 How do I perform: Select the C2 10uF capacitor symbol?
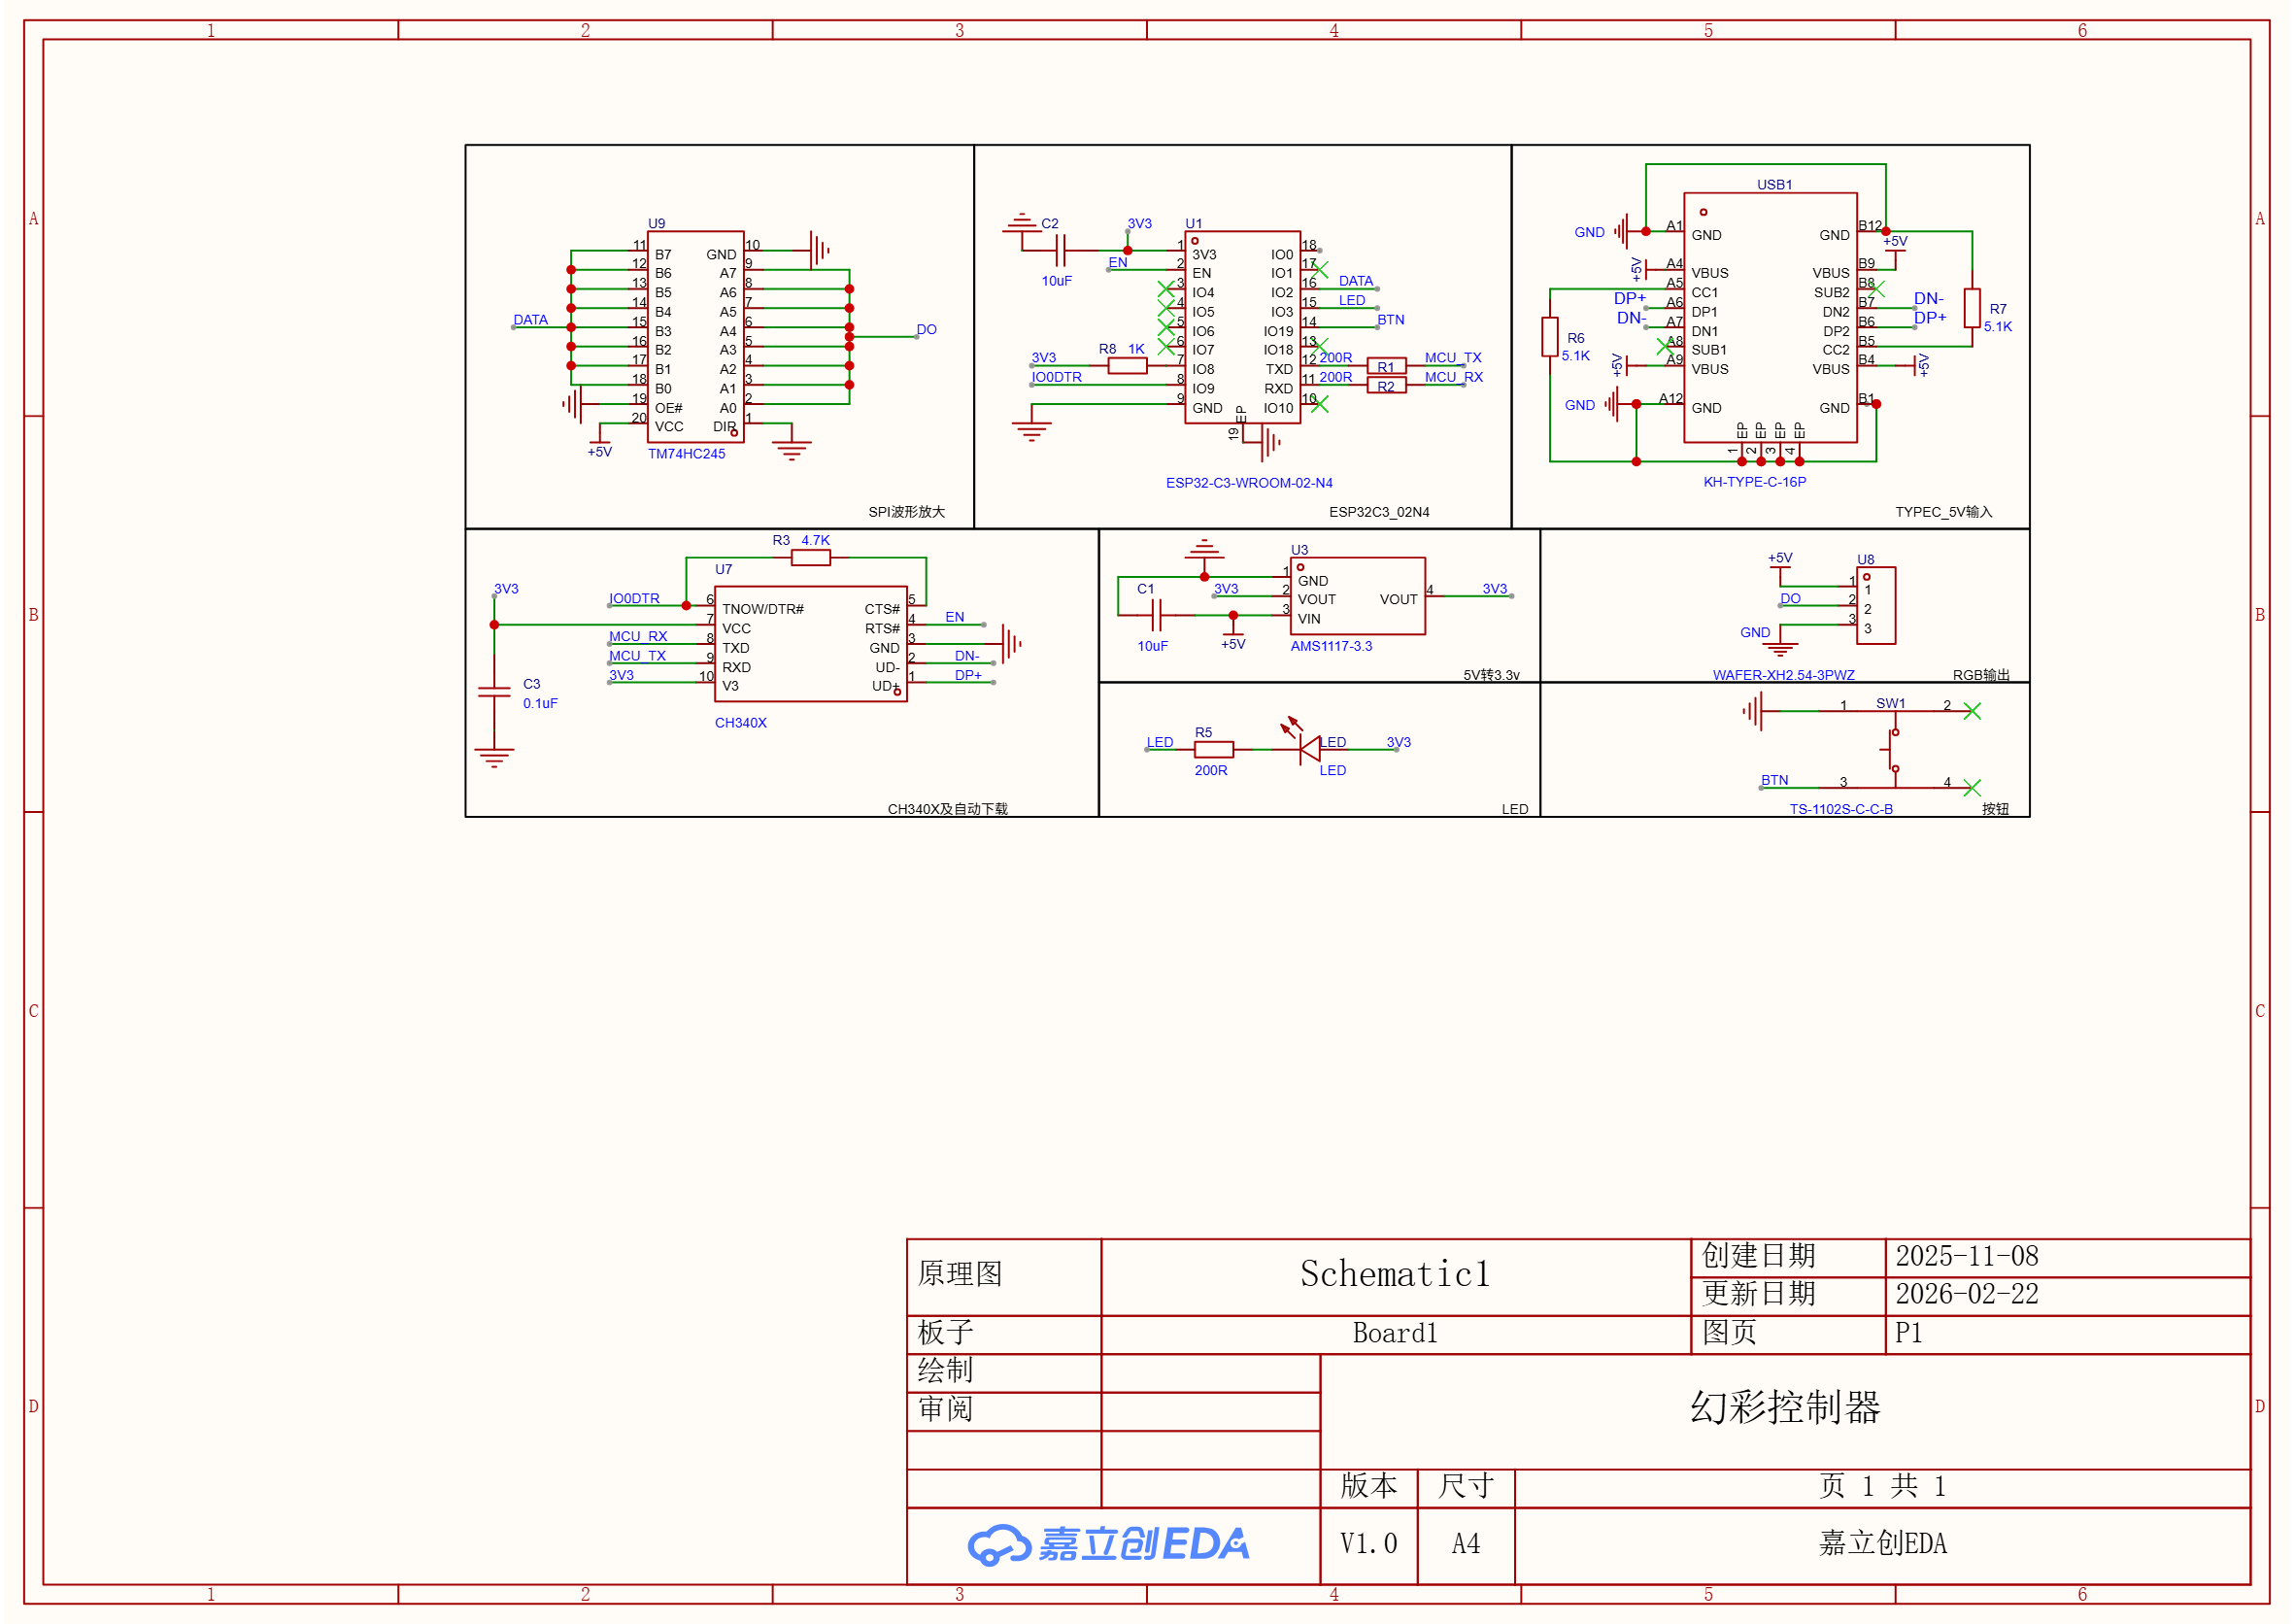tap(1061, 250)
